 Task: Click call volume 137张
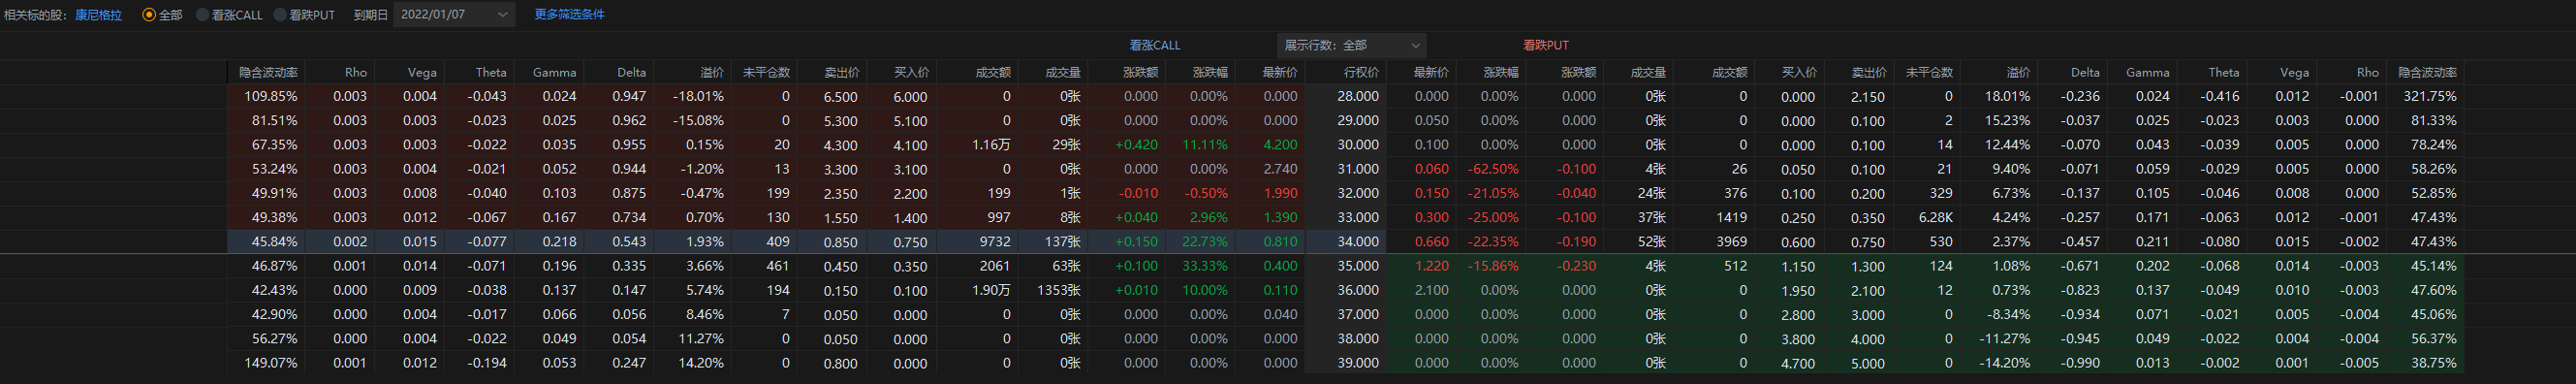click(x=1062, y=241)
